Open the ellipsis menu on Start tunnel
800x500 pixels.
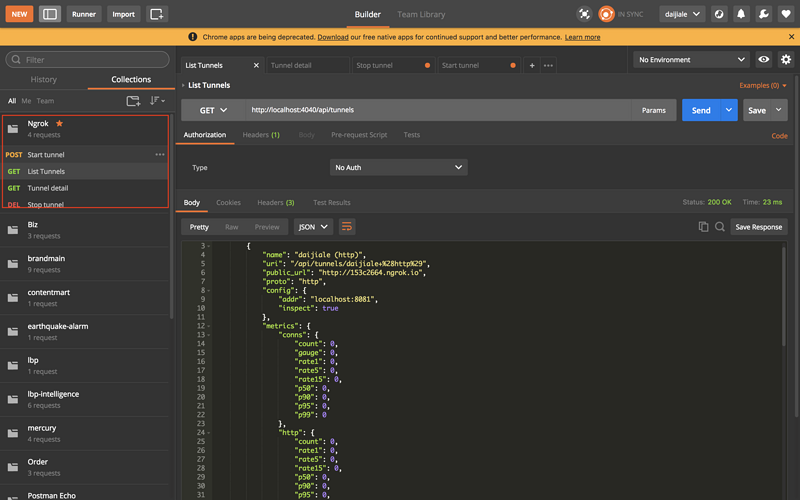coord(160,155)
